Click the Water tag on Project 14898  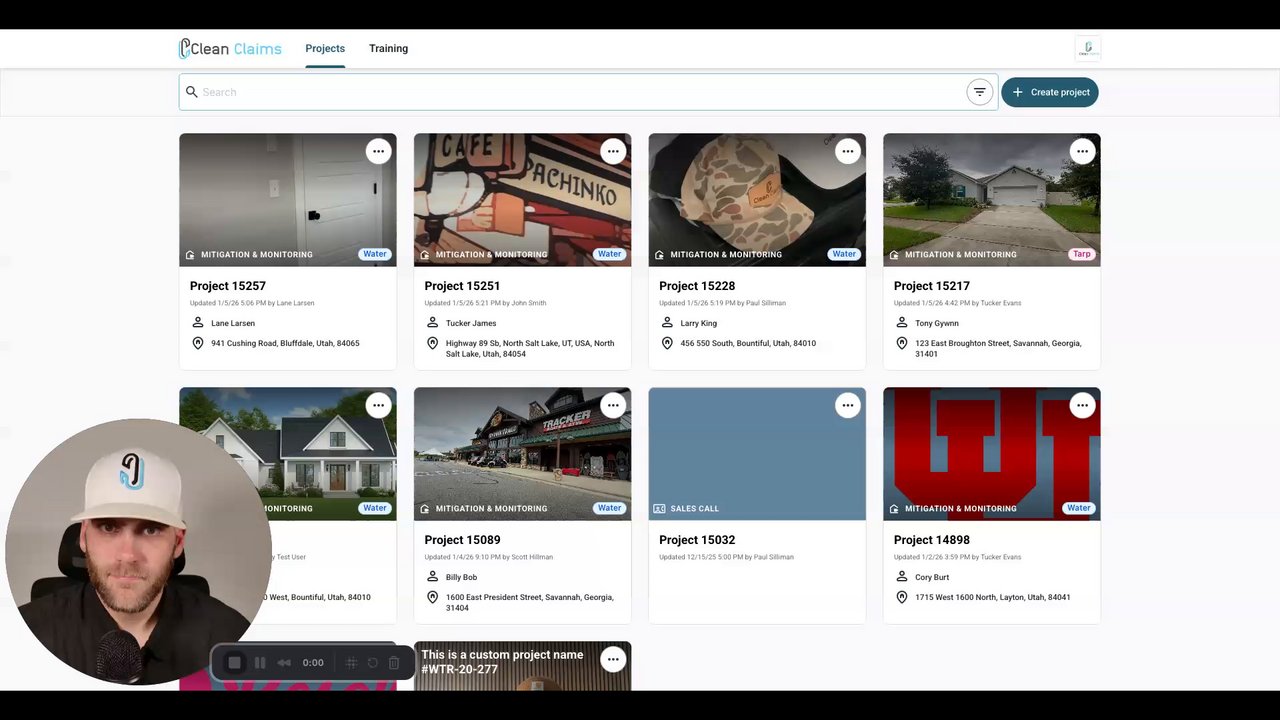click(x=1079, y=508)
